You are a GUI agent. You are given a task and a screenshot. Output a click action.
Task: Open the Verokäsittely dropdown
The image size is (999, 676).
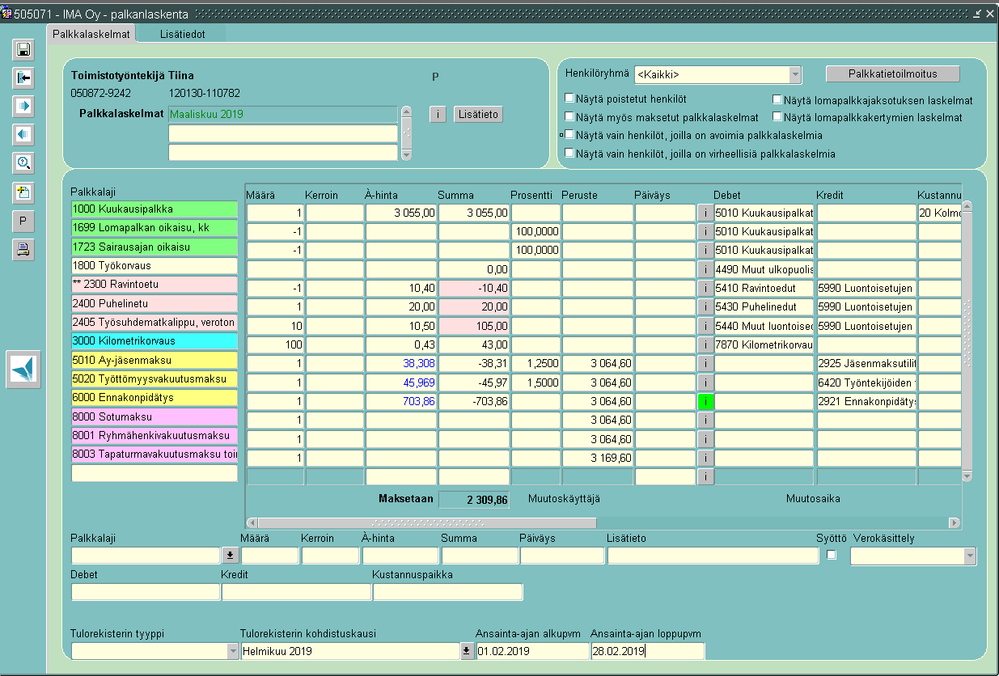click(970, 556)
